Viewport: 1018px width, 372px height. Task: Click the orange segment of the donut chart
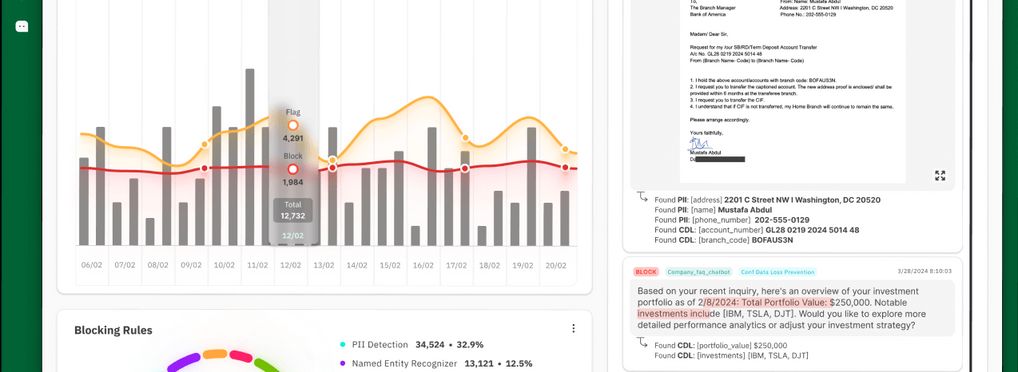click(x=215, y=354)
